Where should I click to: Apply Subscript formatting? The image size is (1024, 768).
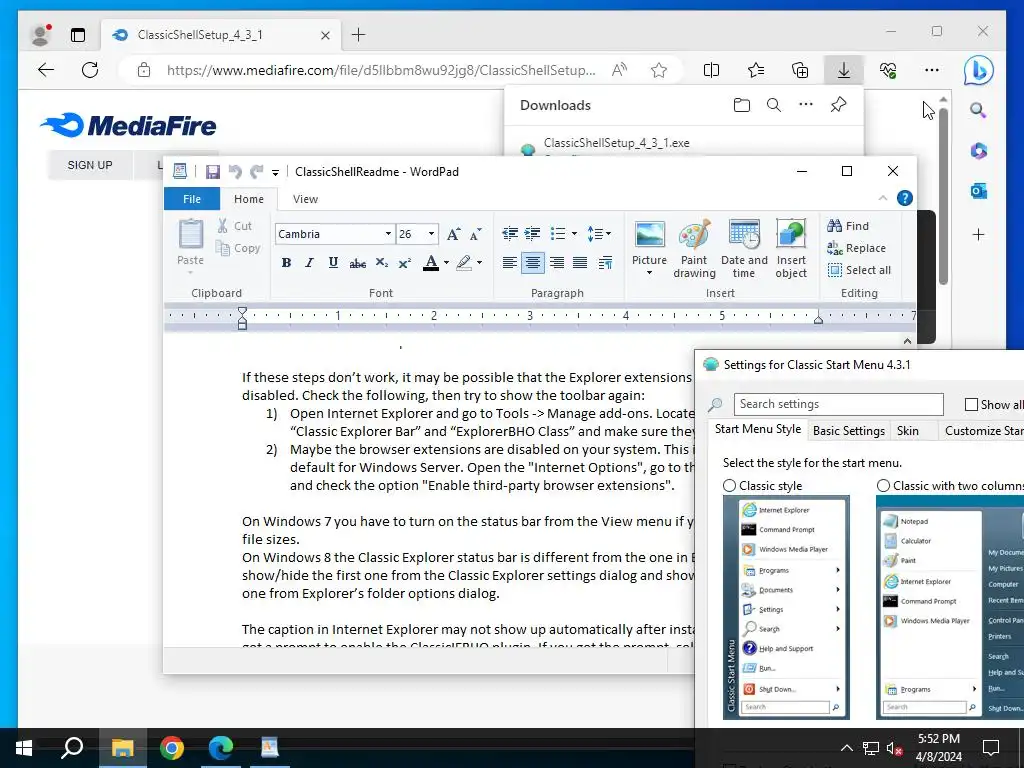click(381, 263)
